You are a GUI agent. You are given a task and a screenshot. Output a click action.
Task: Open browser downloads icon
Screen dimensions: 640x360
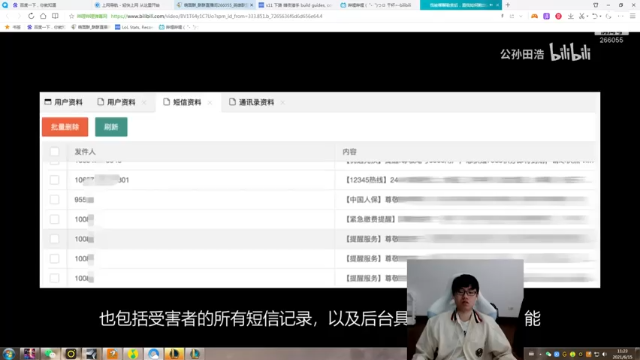[571, 16]
